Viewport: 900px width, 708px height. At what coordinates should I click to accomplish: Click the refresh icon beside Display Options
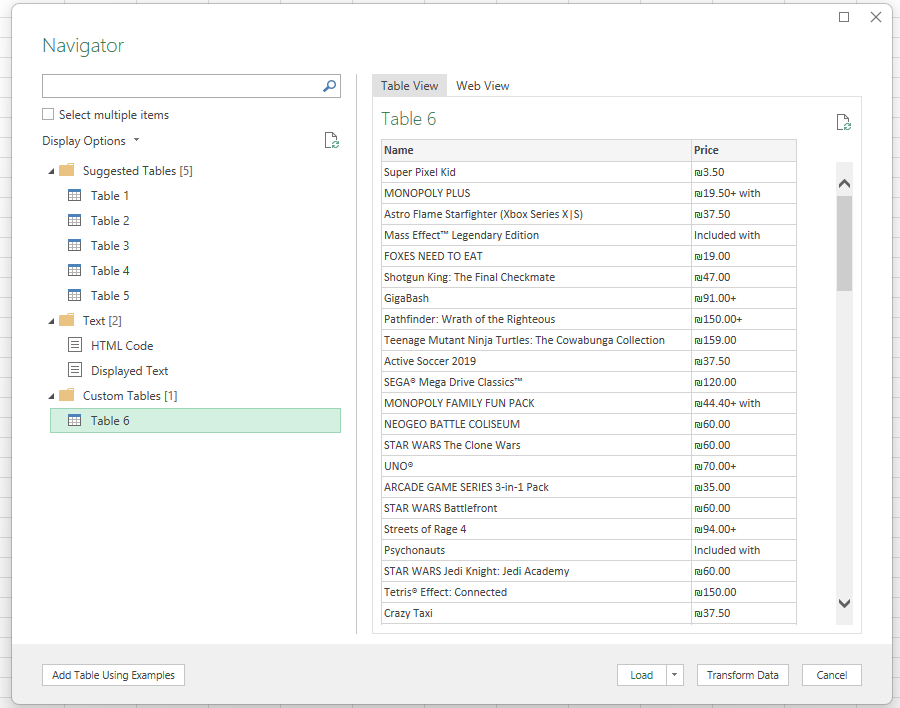coord(331,140)
